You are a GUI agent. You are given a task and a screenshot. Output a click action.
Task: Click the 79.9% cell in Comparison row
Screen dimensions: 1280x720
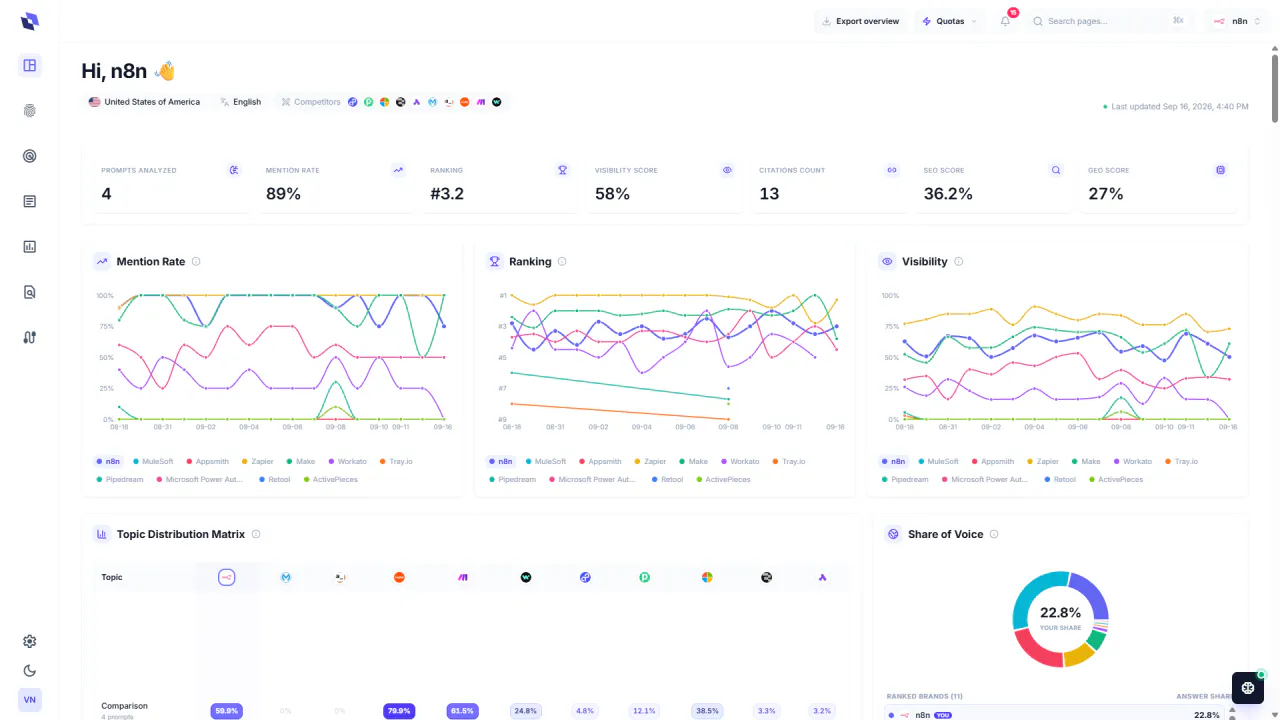tap(399, 711)
